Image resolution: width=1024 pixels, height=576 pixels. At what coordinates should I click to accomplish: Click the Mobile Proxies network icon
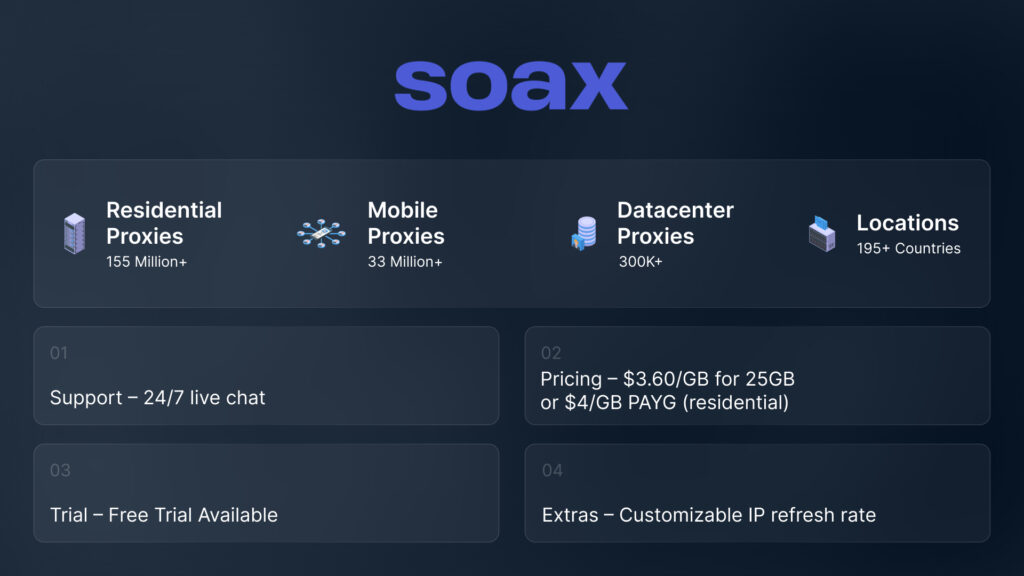coord(321,234)
